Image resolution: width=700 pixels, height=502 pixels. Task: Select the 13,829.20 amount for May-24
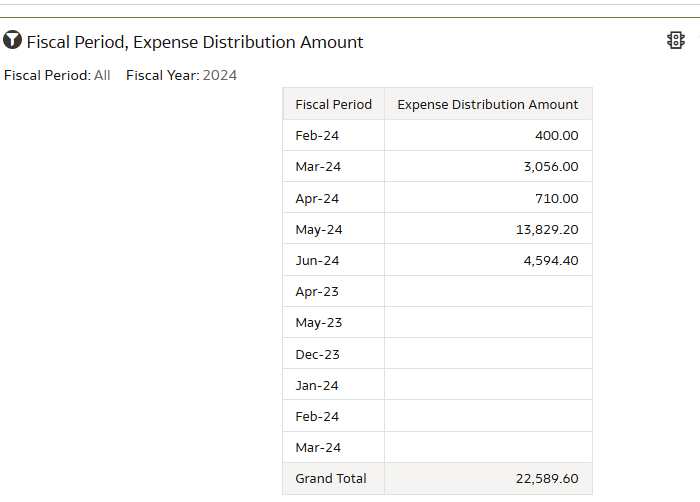(547, 230)
